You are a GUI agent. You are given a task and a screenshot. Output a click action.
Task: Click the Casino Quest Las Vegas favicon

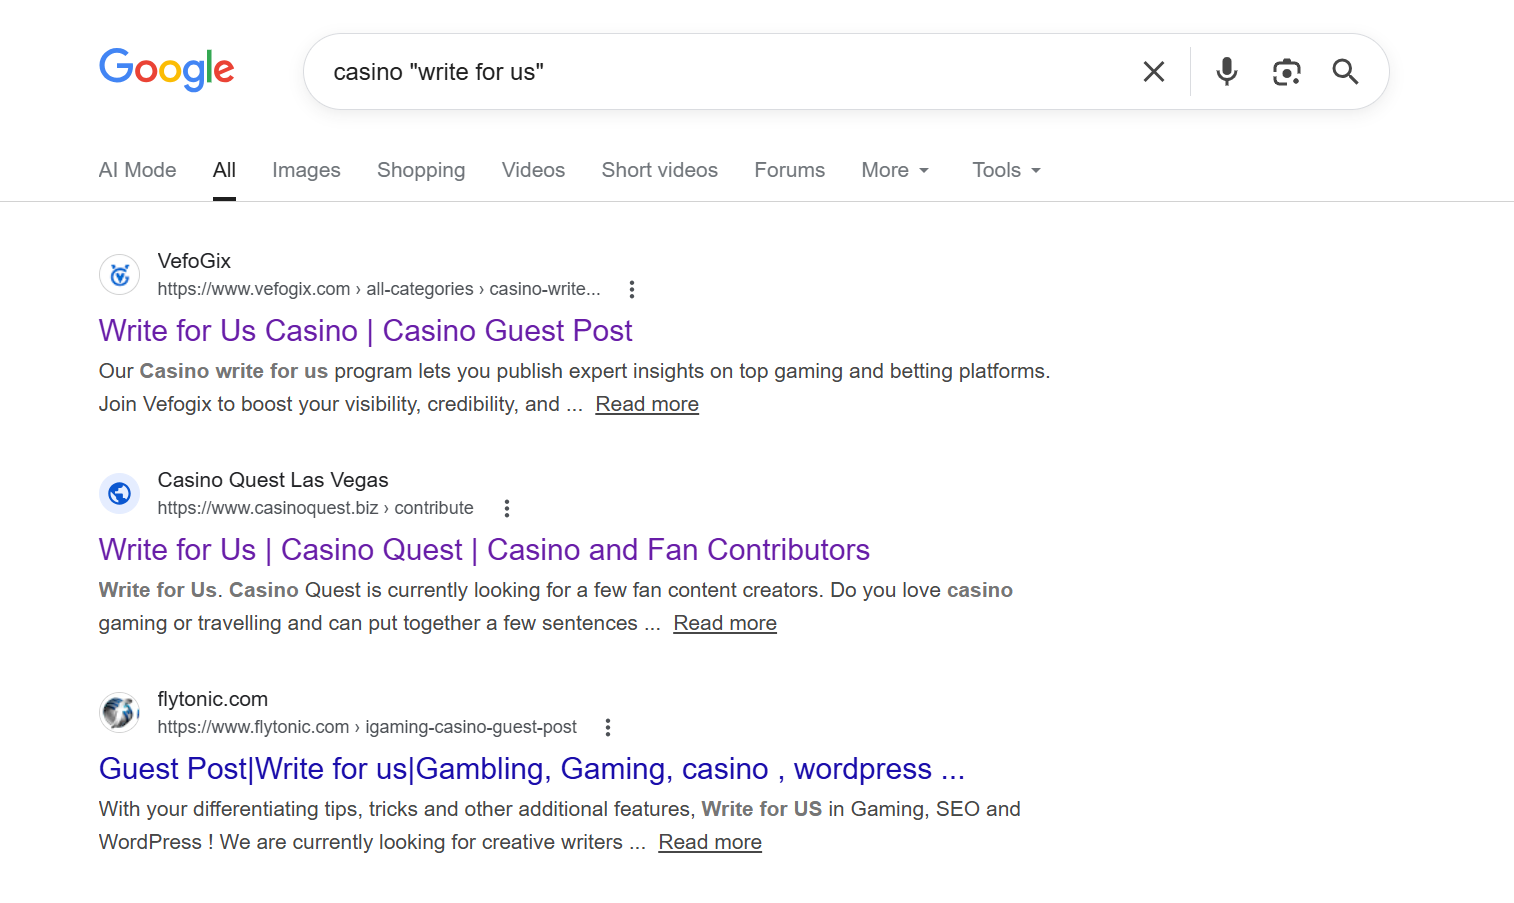tap(119, 493)
